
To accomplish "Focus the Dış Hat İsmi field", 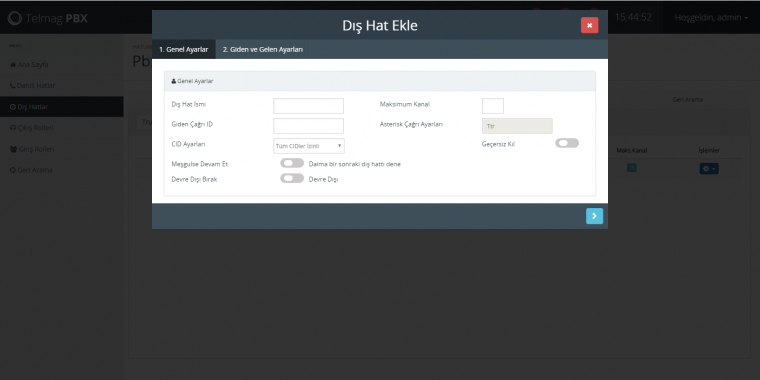I will pos(308,106).
